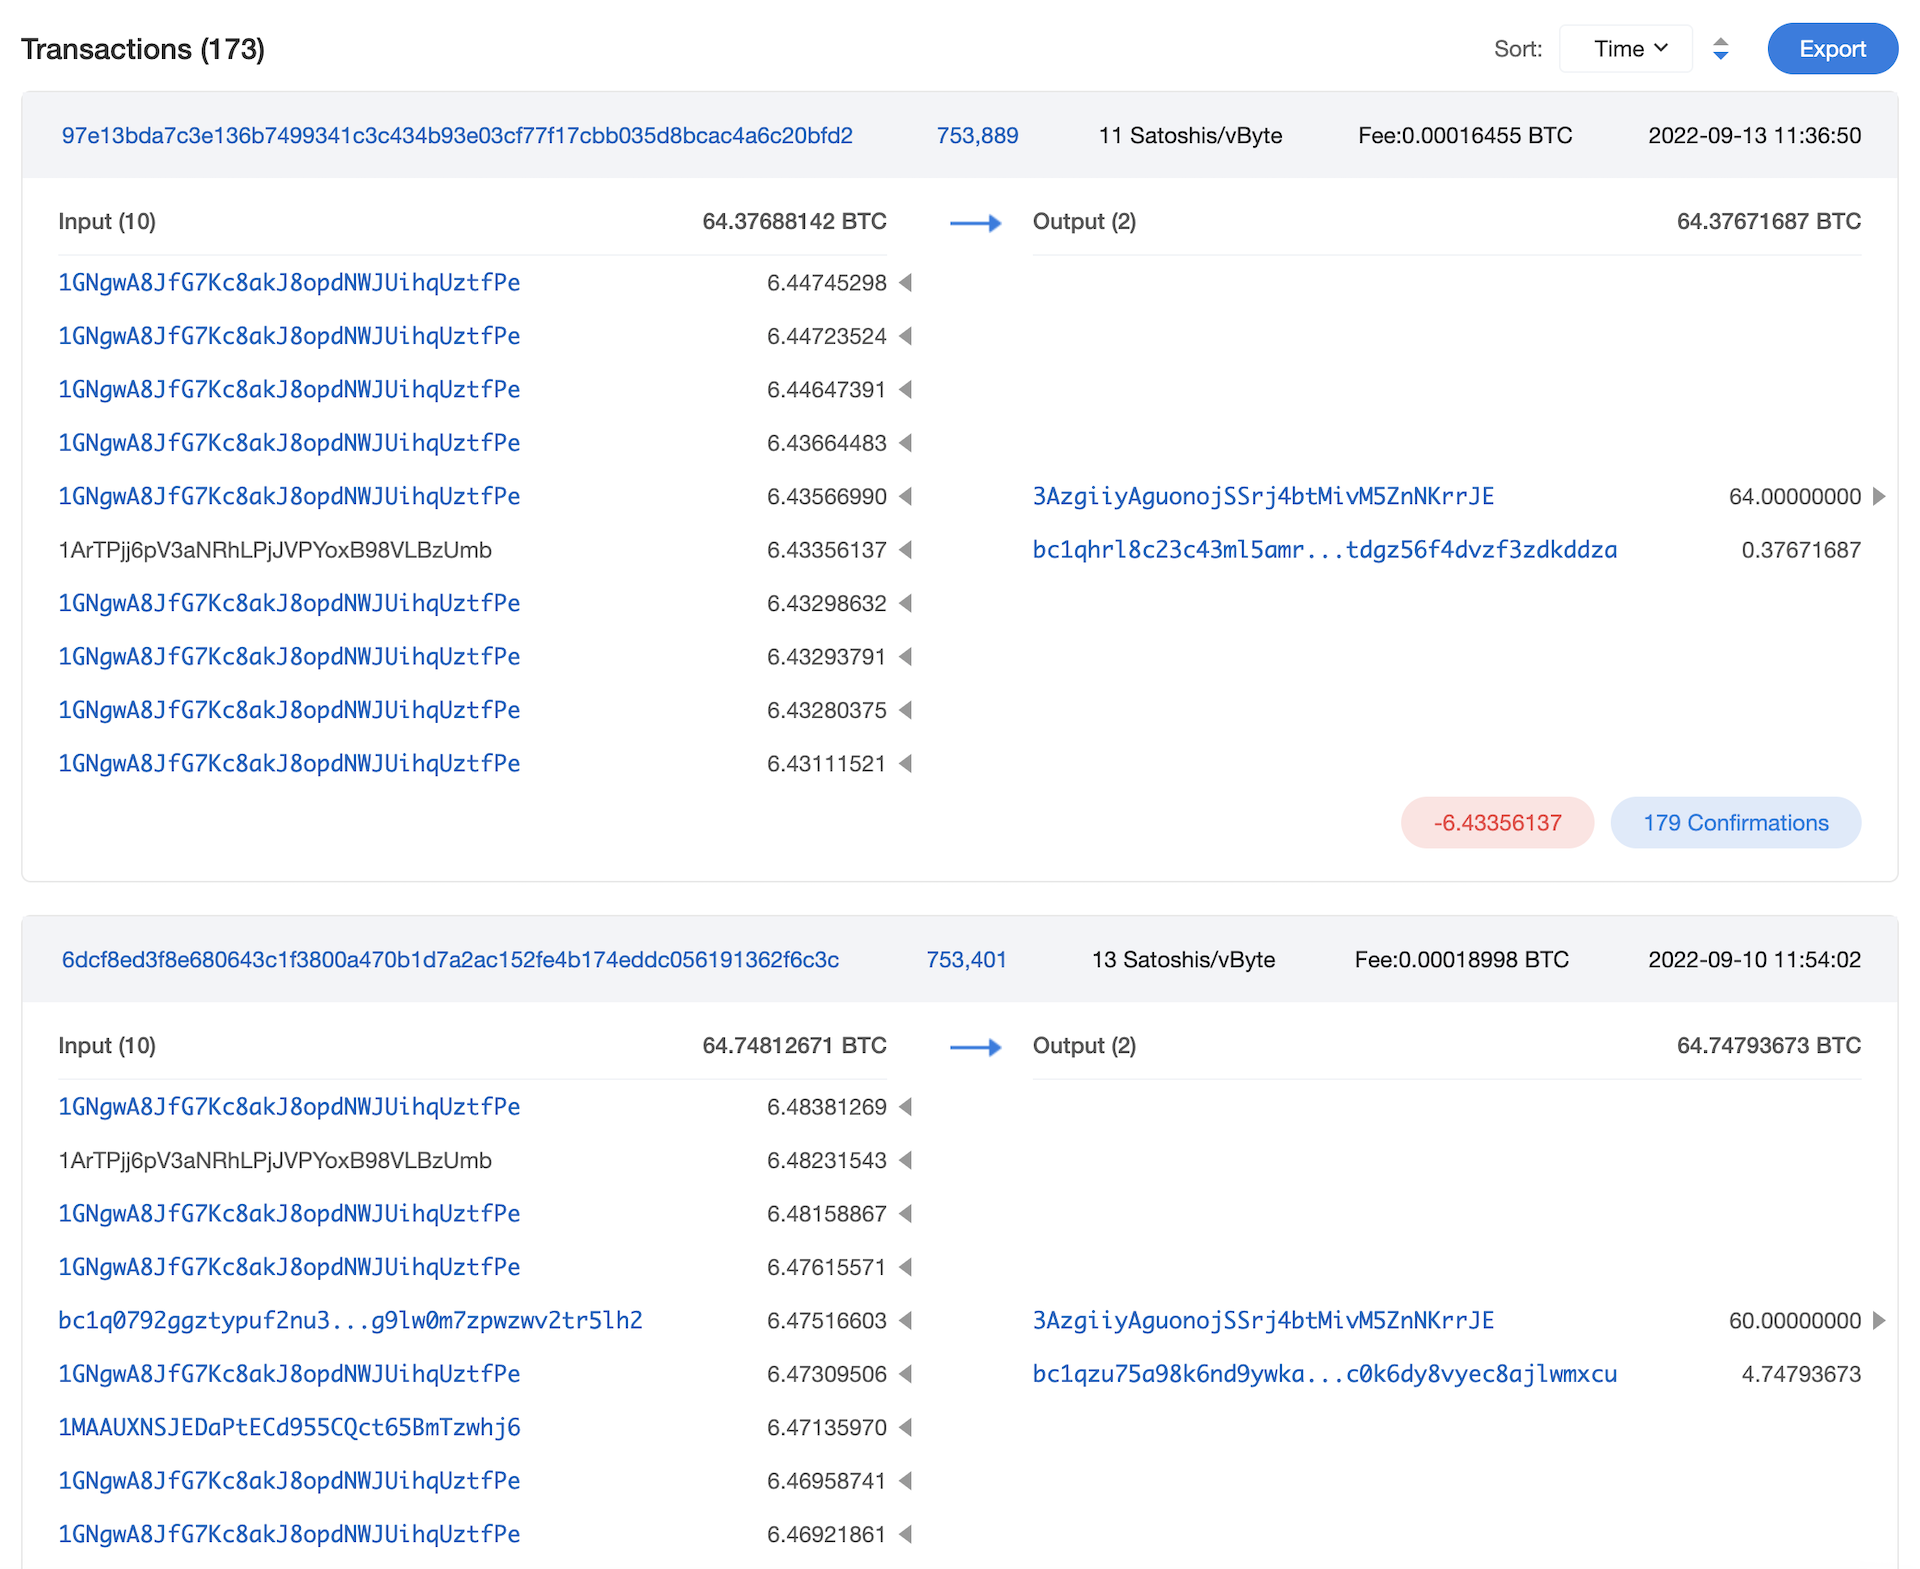Open transaction hash starting with 97e13bda7c3e

(457, 136)
